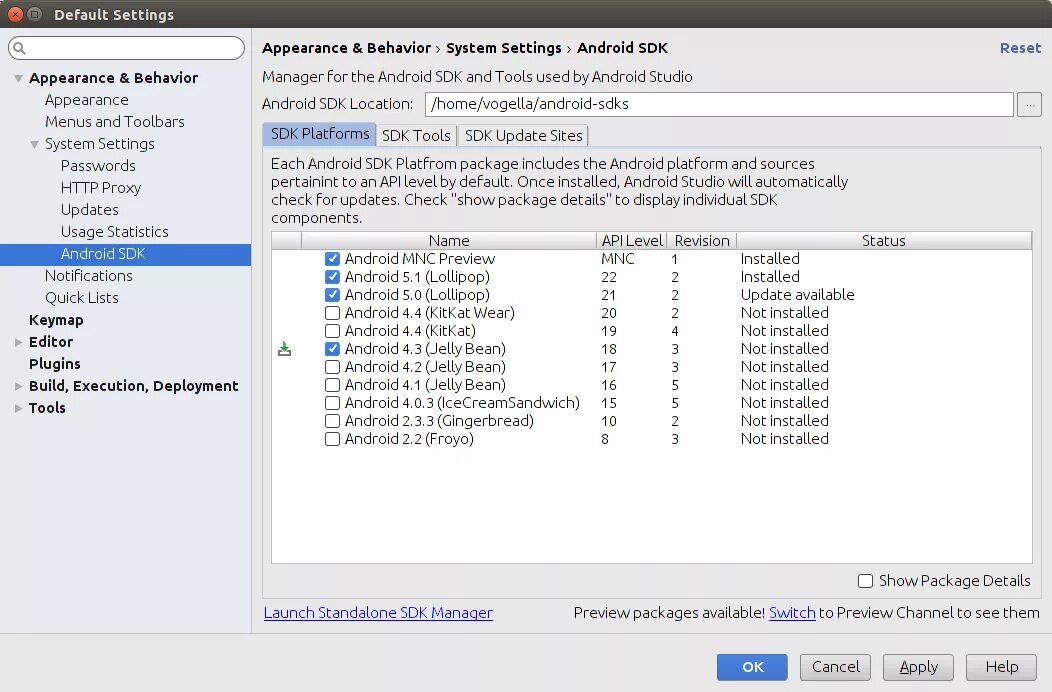Click the Android SDK Location field

click(x=719, y=104)
